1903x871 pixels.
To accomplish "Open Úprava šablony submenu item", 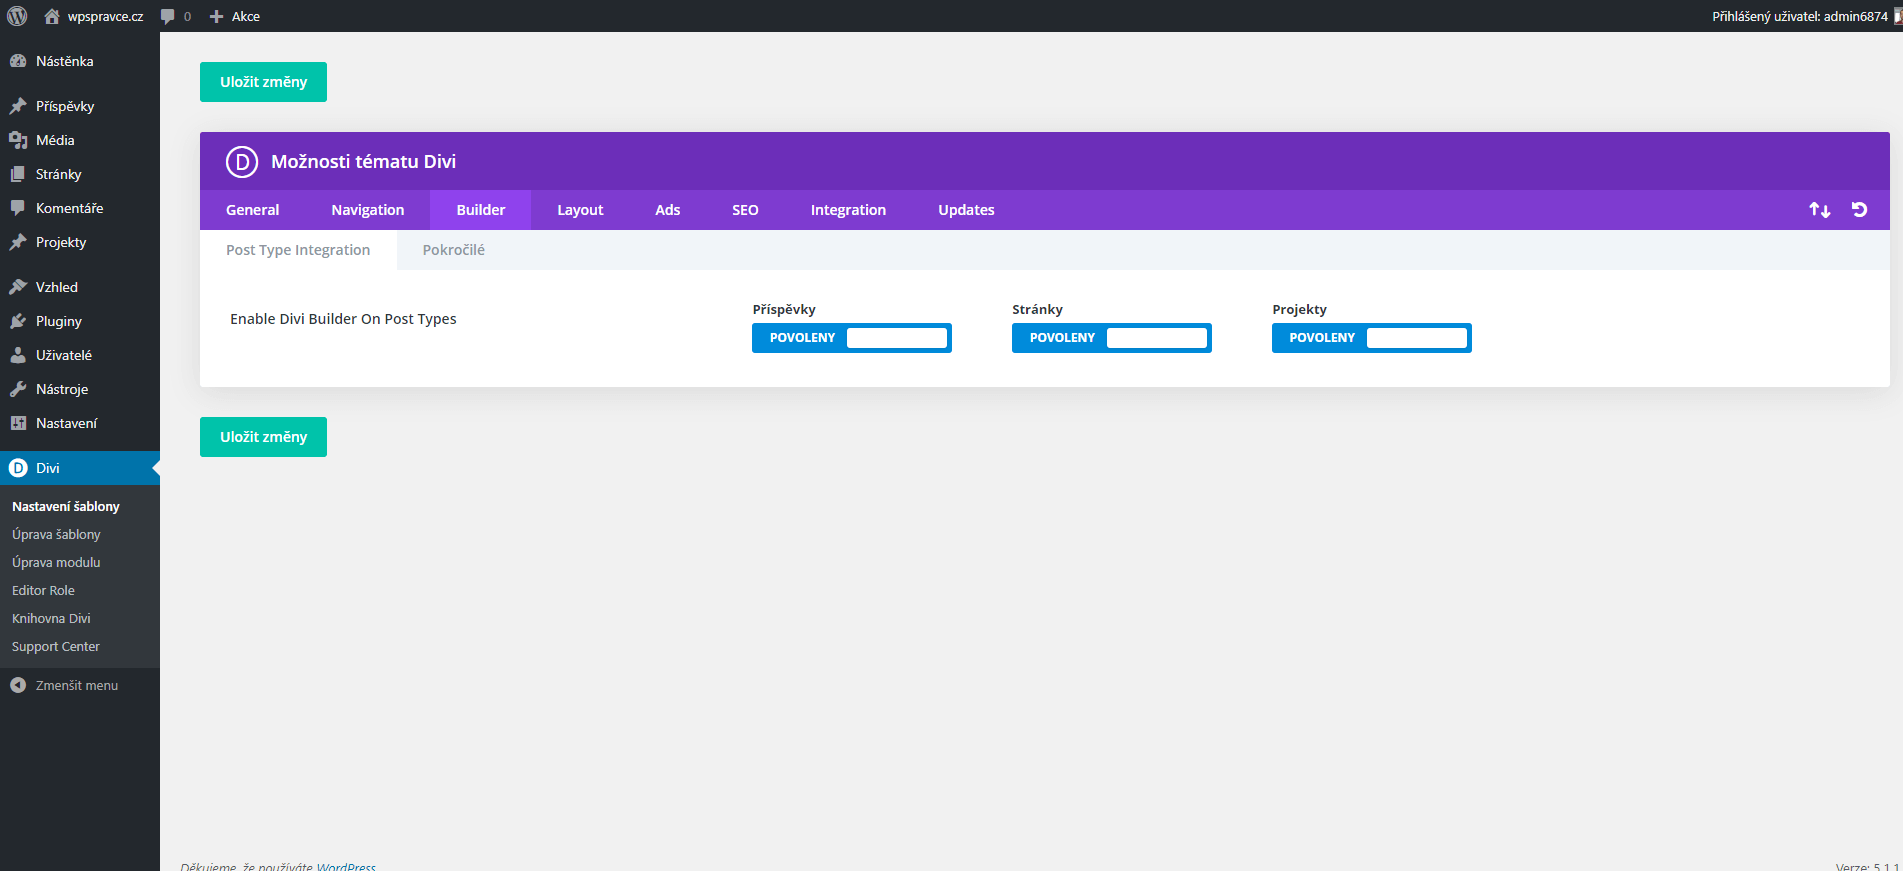I will tap(56, 535).
